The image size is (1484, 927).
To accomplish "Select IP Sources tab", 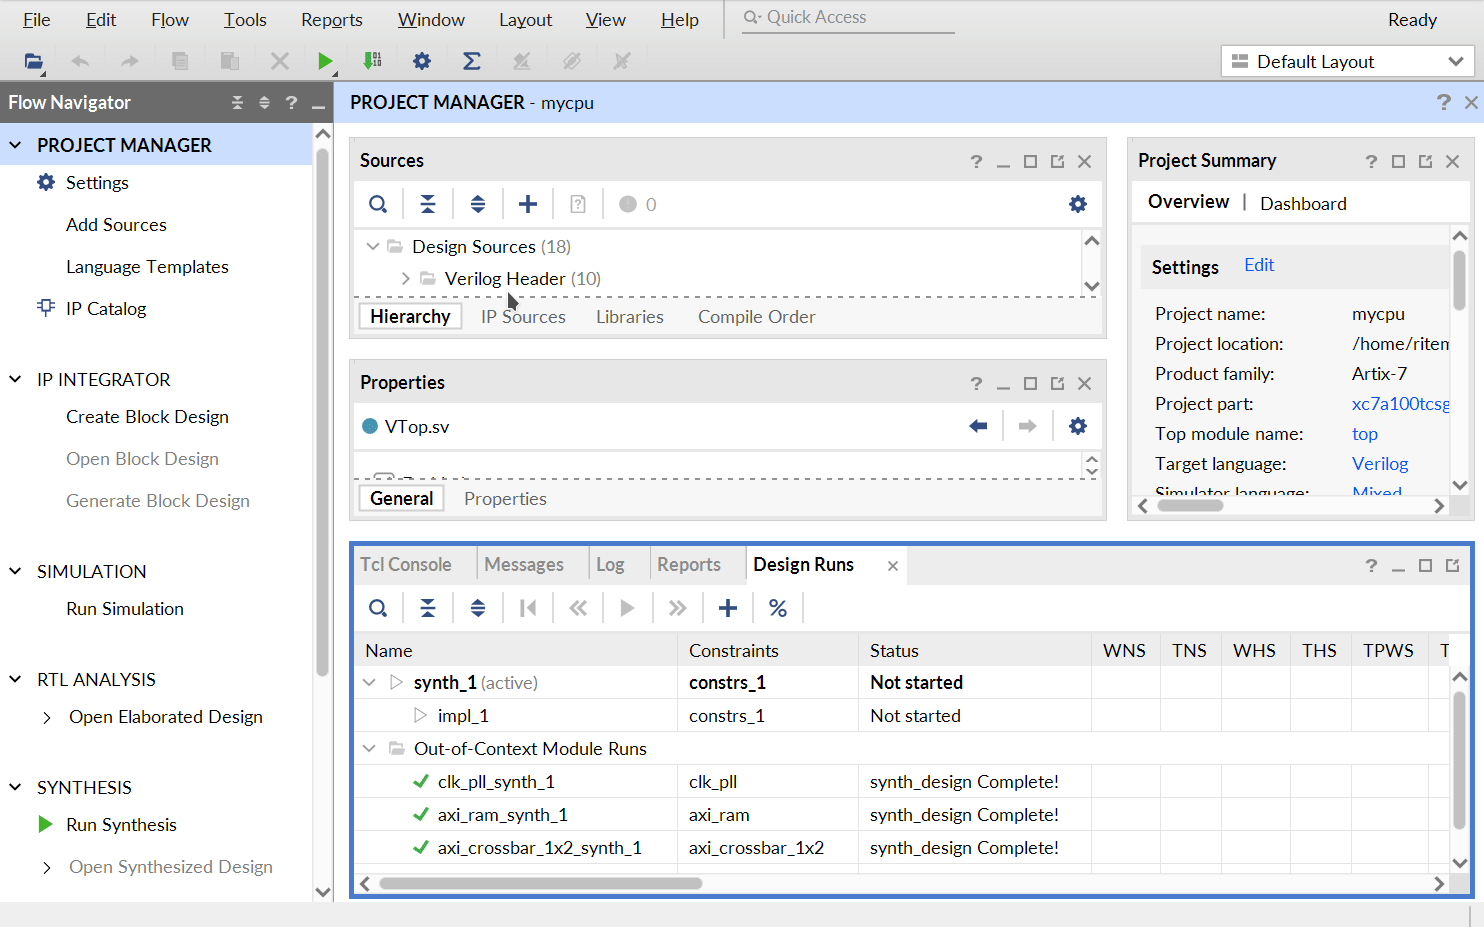I will coord(523,316).
